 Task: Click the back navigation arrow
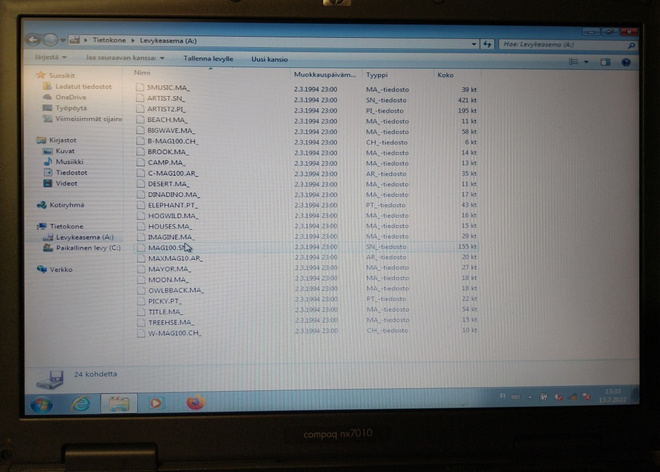click(33, 40)
